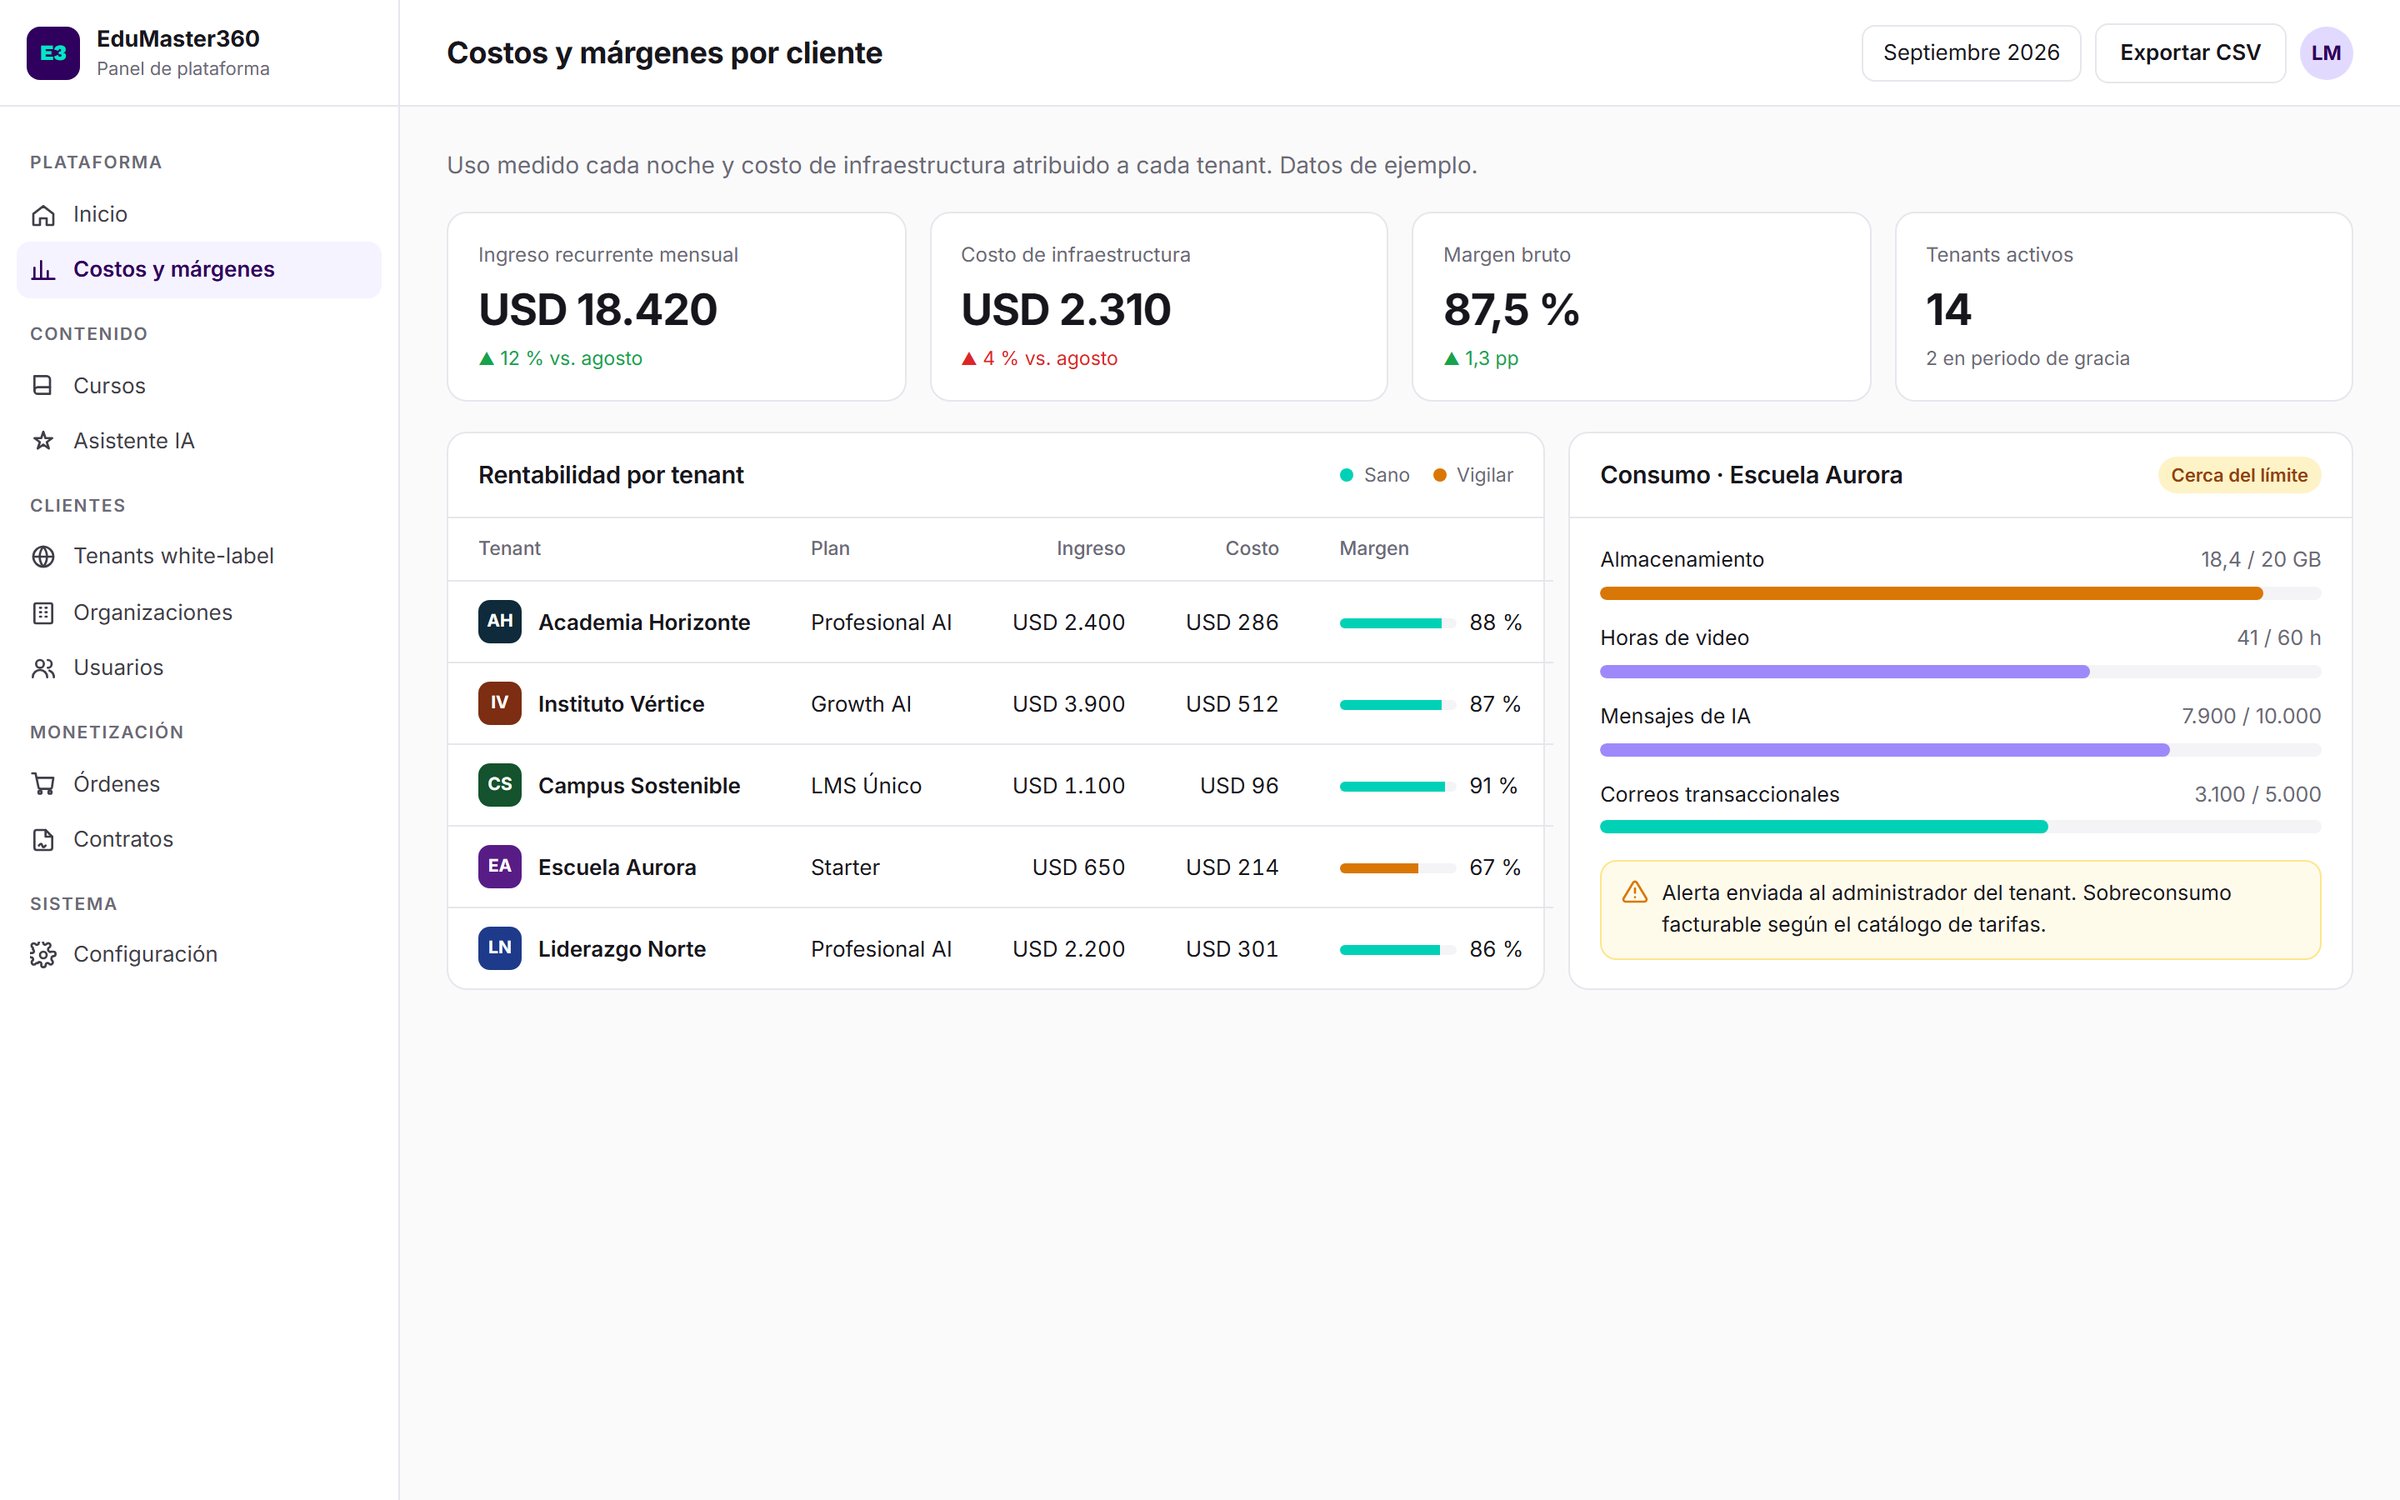Screen dimensions: 2400x1500
Task: Click the Exportar CSV button
Action: [x=2190, y=53]
